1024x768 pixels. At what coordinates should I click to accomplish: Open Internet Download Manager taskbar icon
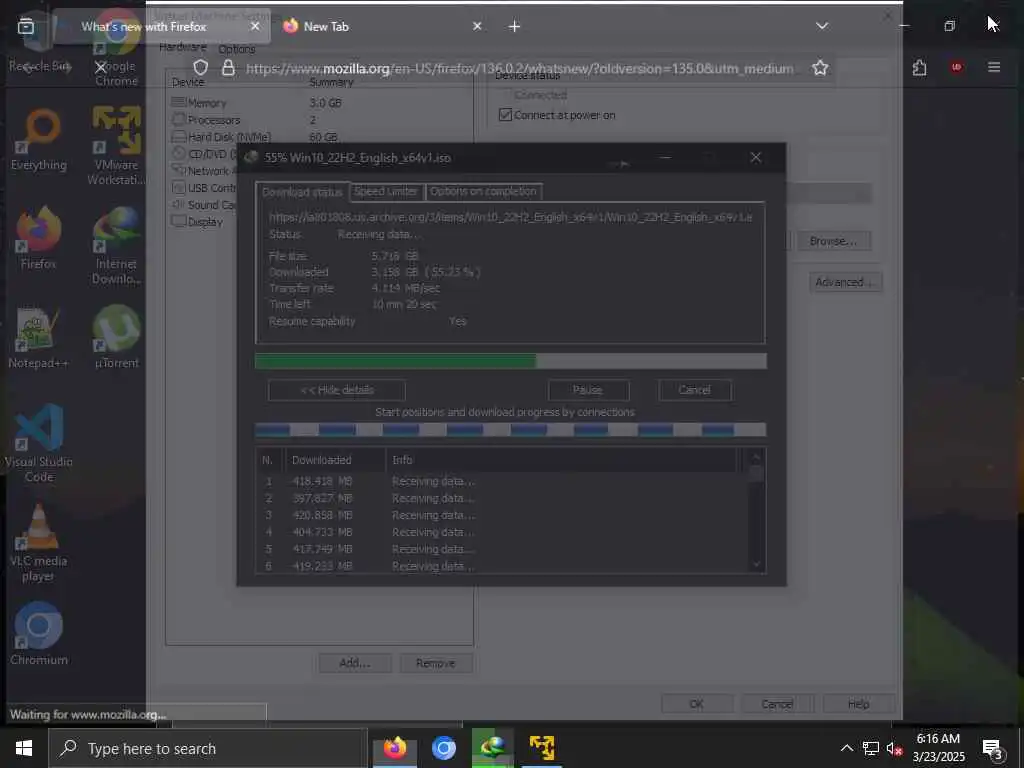493,748
